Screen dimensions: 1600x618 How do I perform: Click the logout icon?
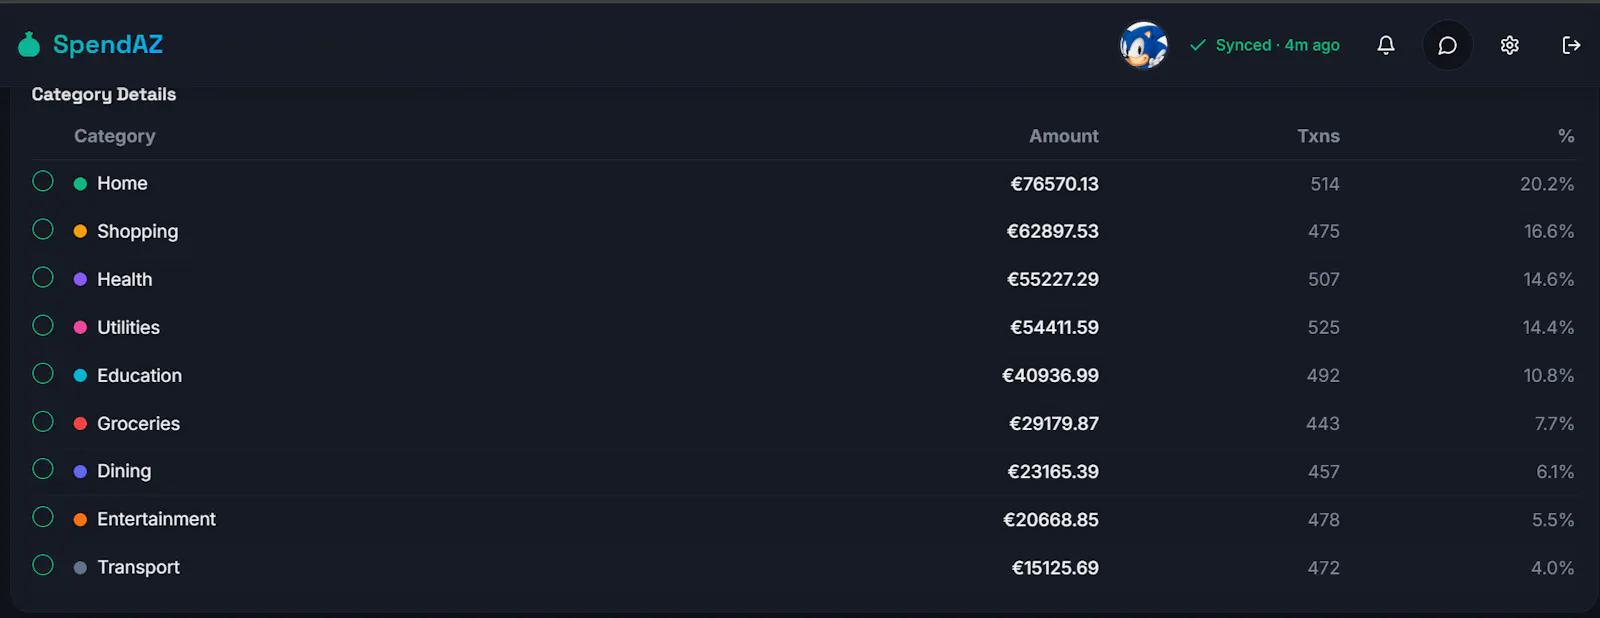(x=1571, y=45)
